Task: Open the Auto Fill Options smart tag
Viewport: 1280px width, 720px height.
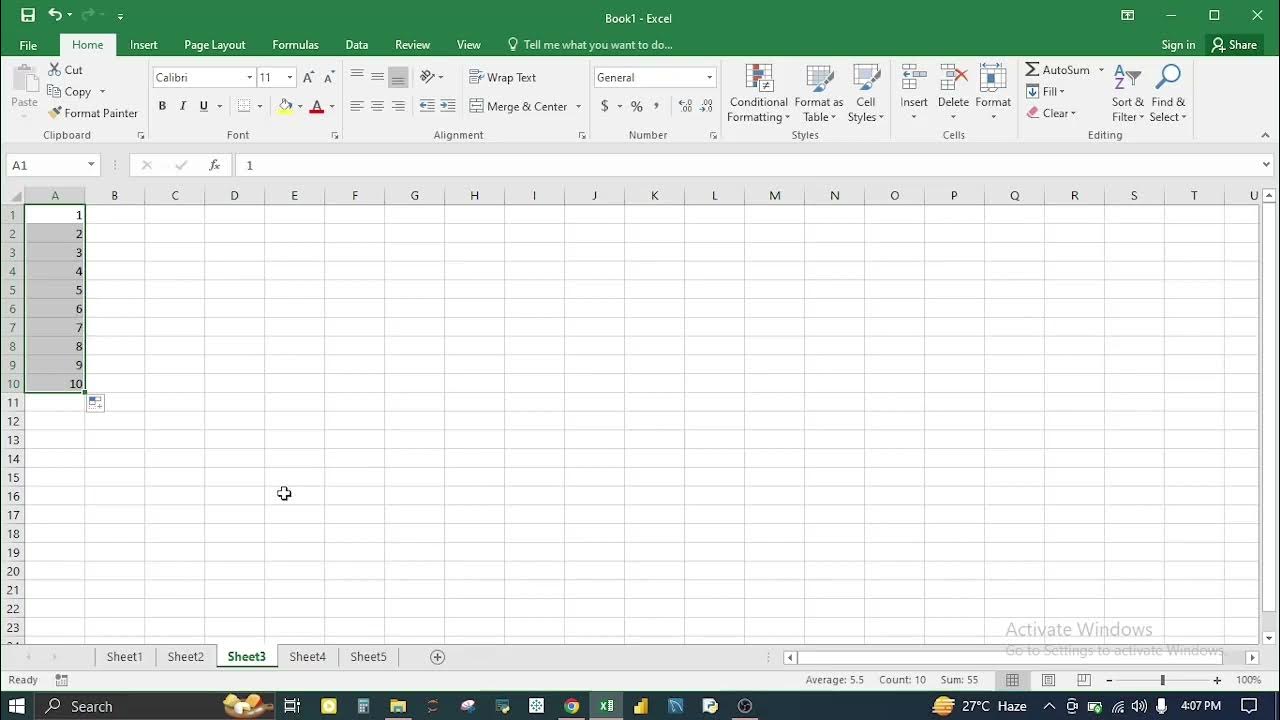Action: 95,402
